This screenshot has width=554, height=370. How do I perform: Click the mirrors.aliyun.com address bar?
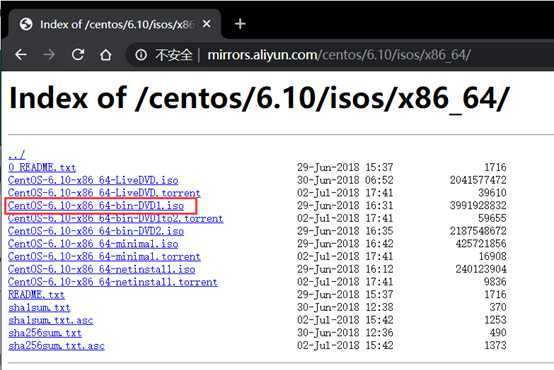click(339, 55)
